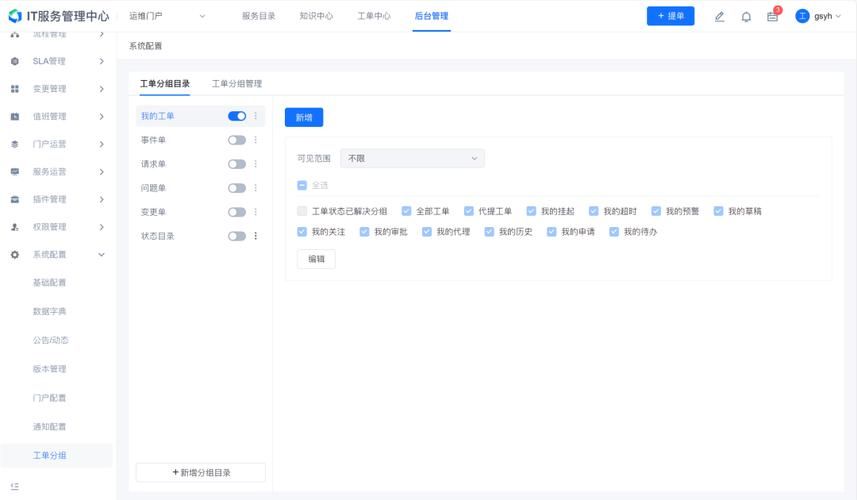This screenshot has width=857, height=500.
Task: Click the IT服务管理中心 logo icon
Action: click(x=14, y=16)
